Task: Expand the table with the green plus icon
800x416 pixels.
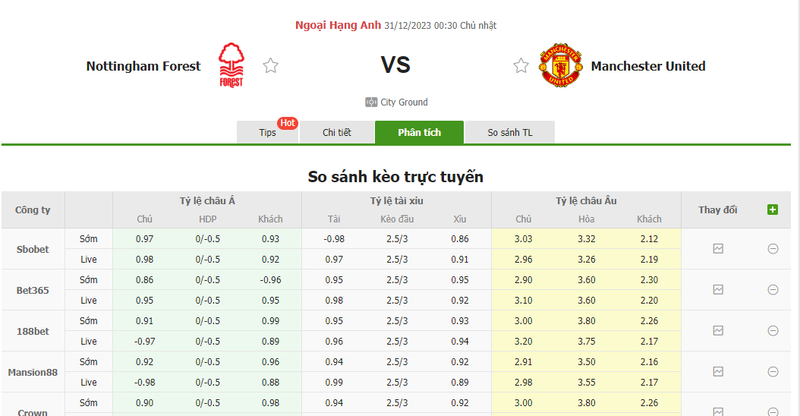Action: pyautogui.click(x=772, y=209)
